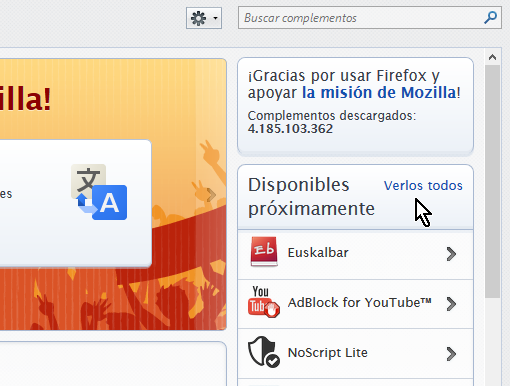The height and width of the screenshot is (386, 510).
Task: Click the Euskalbar add-on icon
Action: click(264, 252)
